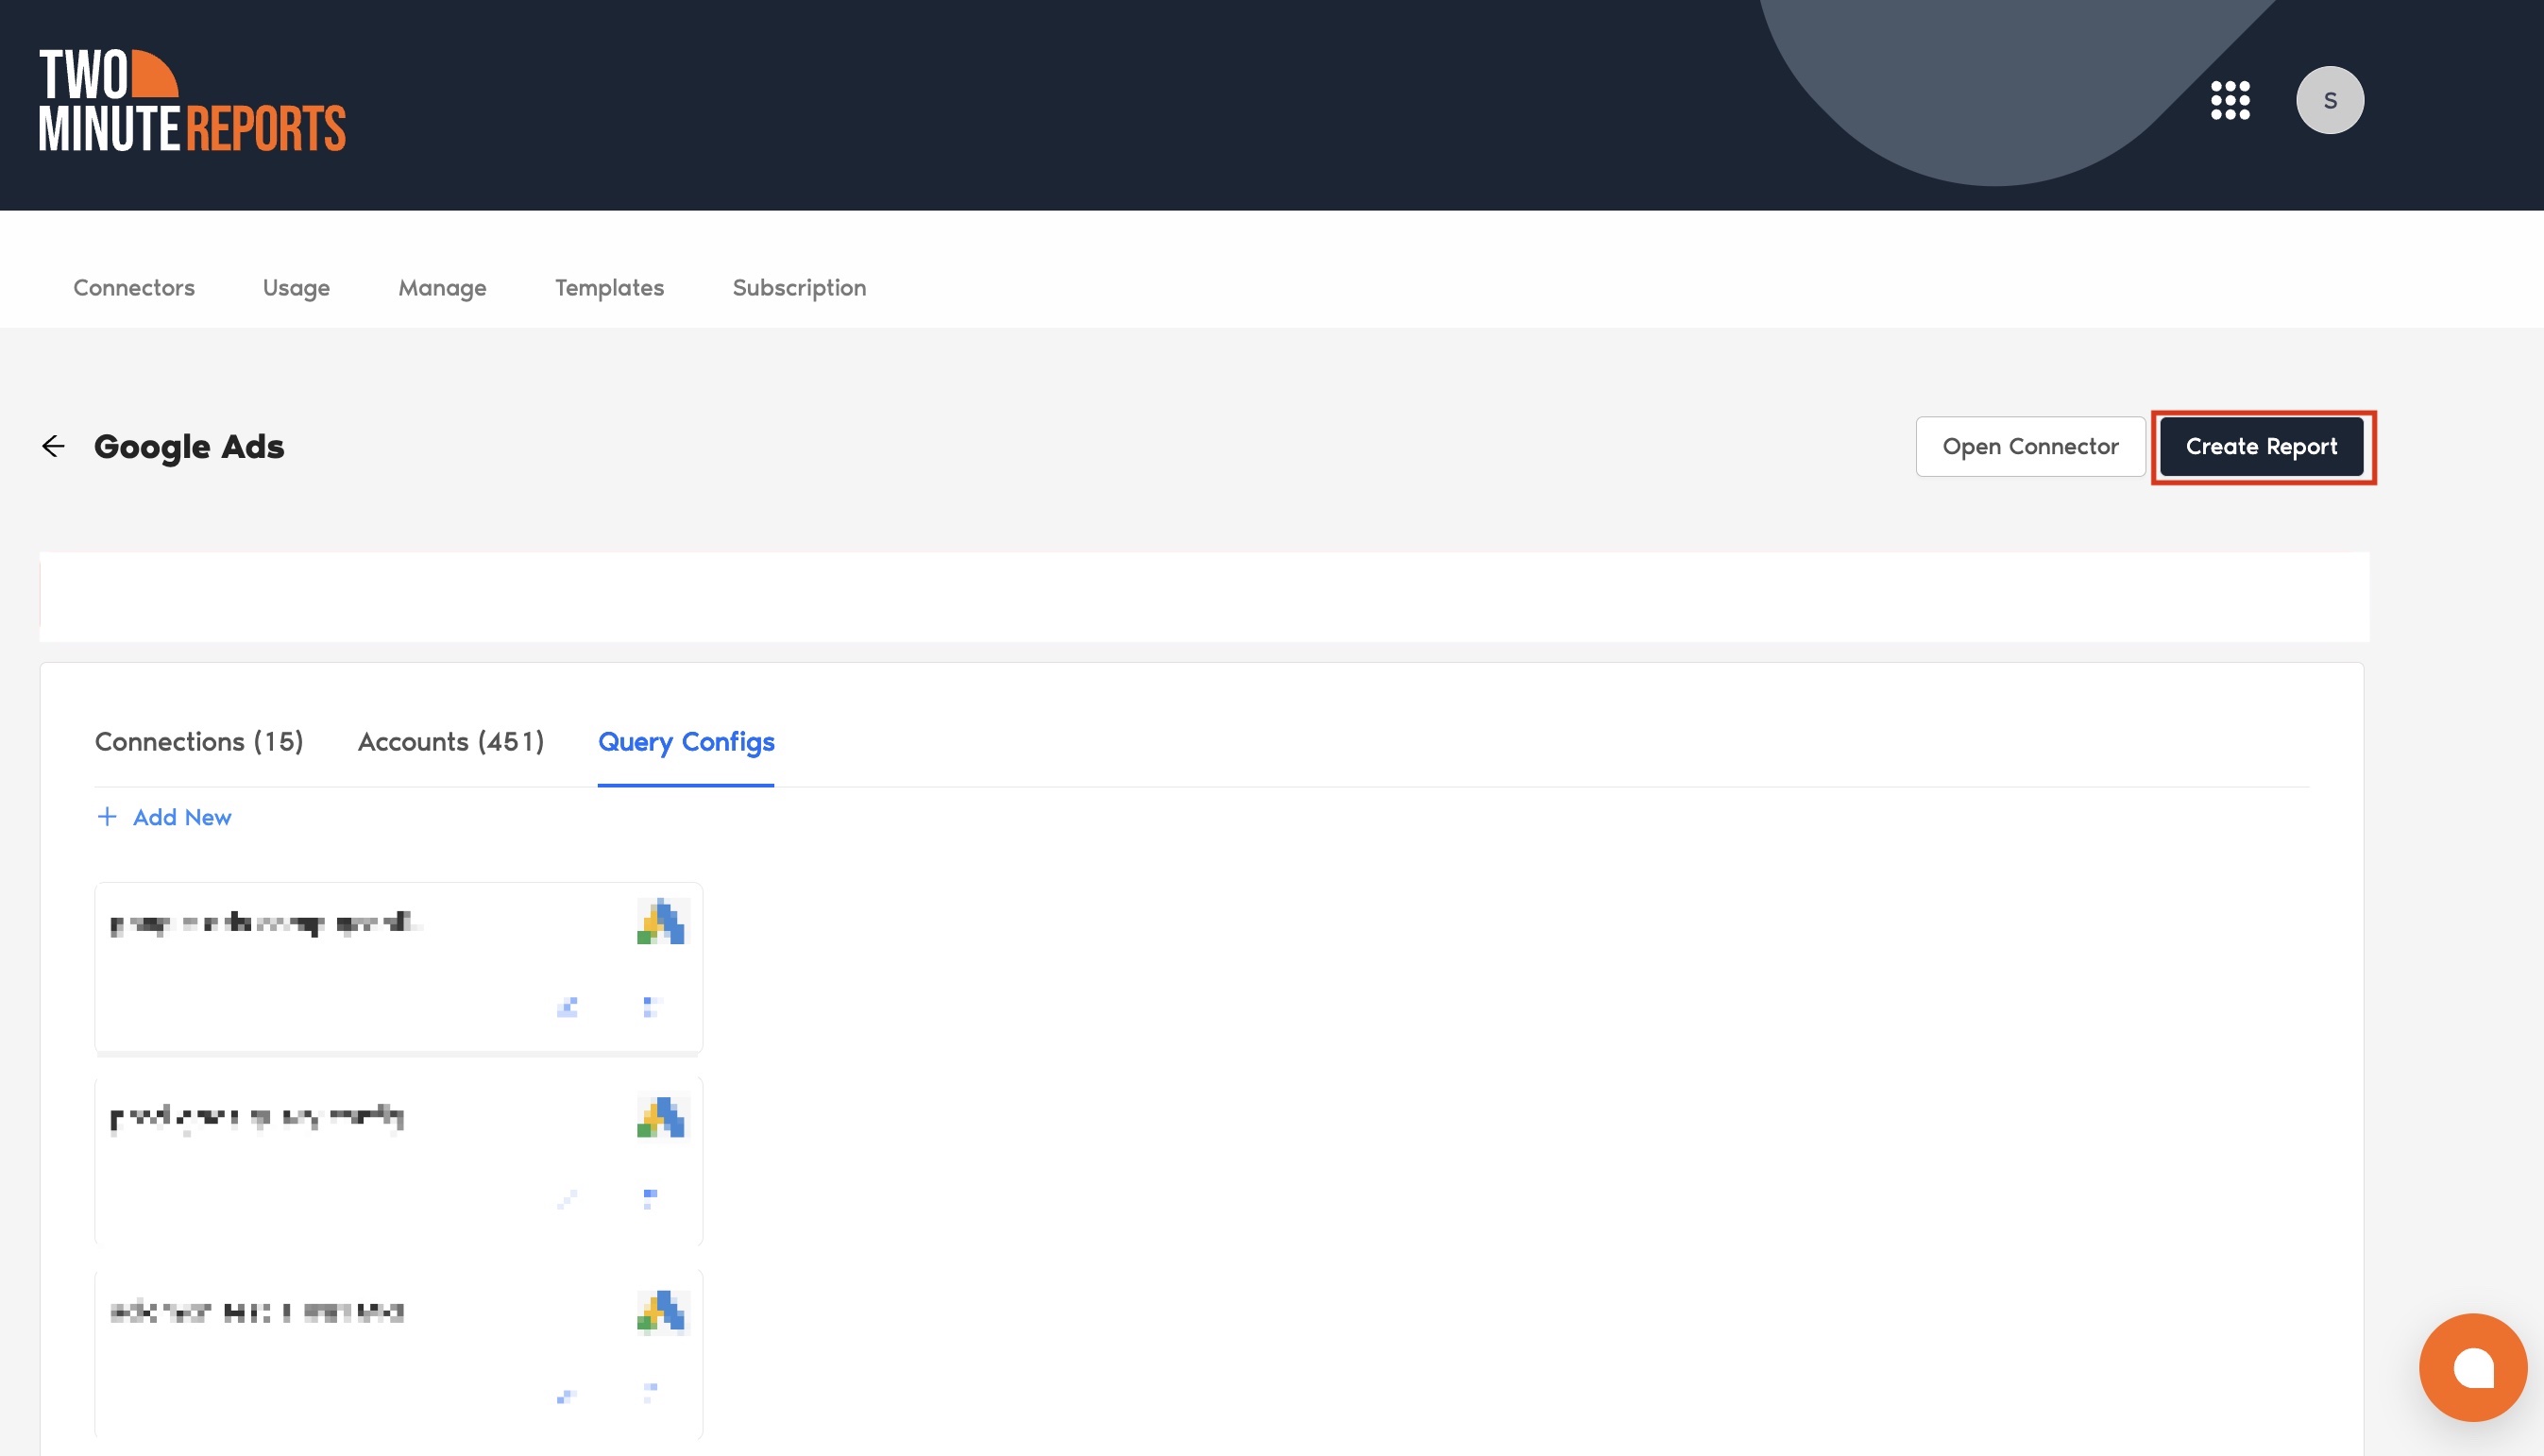Viewport: 2544px width, 1456px height.
Task: Click the user avatar labeled S
Action: click(2329, 100)
